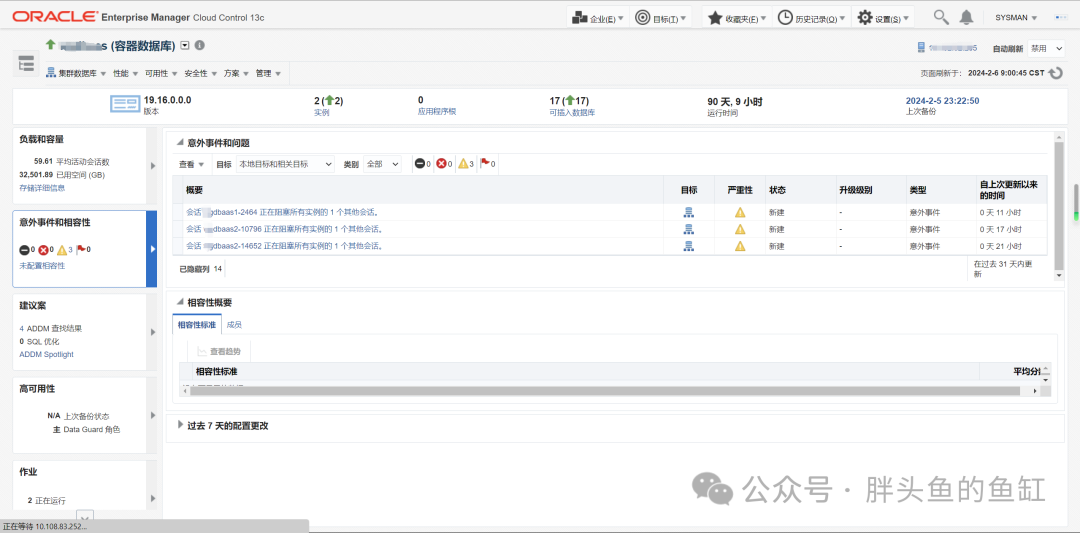Open the 类别 全部 dropdown
This screenshot has width=1080, height=533.
382,164
